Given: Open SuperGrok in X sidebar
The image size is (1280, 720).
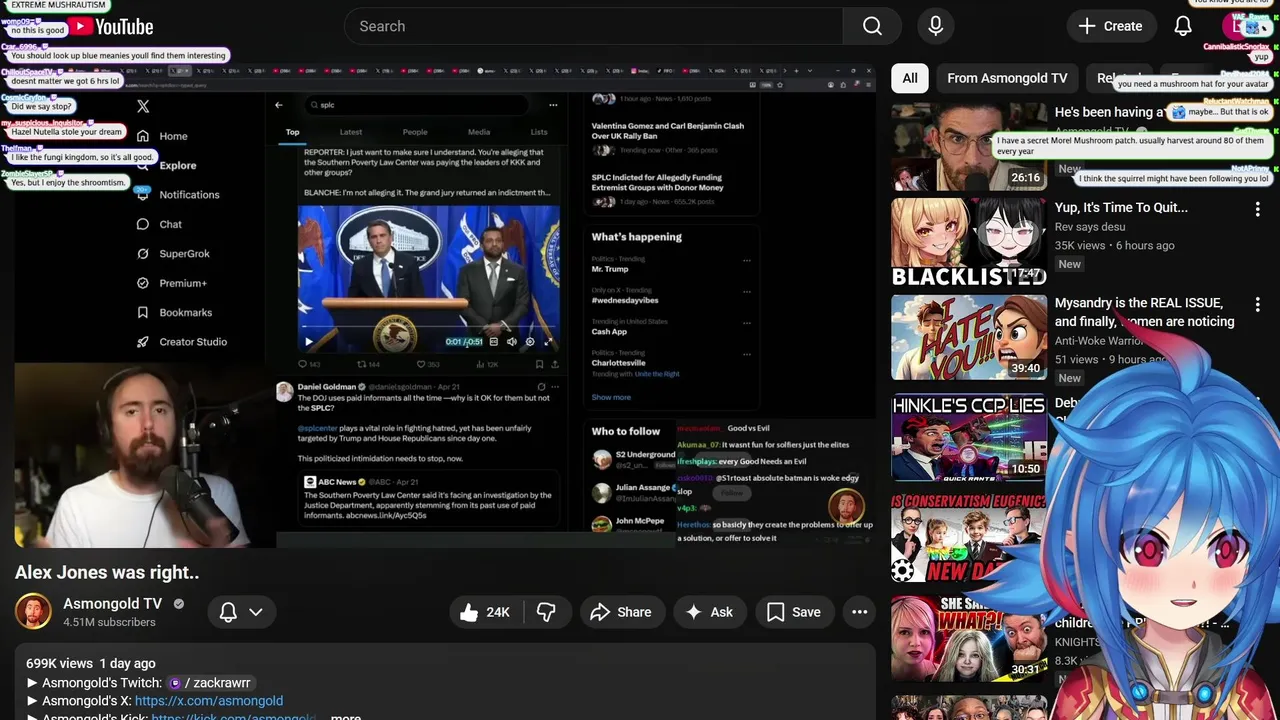Looking at the screenshot, I should (173, 254).
